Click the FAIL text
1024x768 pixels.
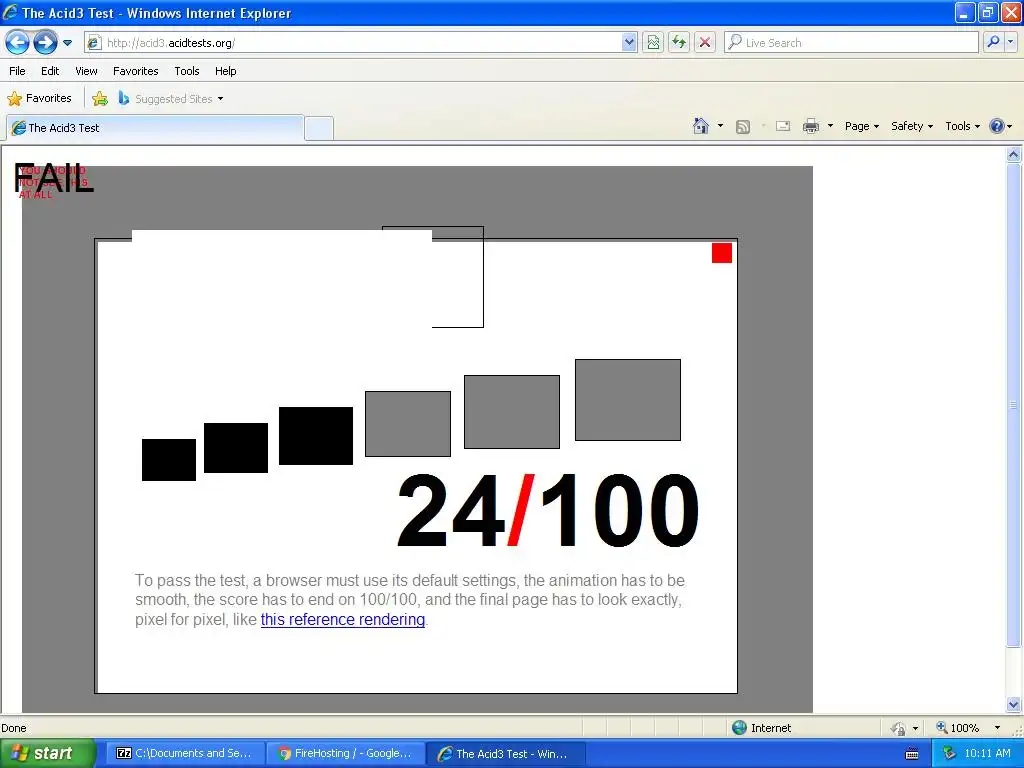pos(54,178)
